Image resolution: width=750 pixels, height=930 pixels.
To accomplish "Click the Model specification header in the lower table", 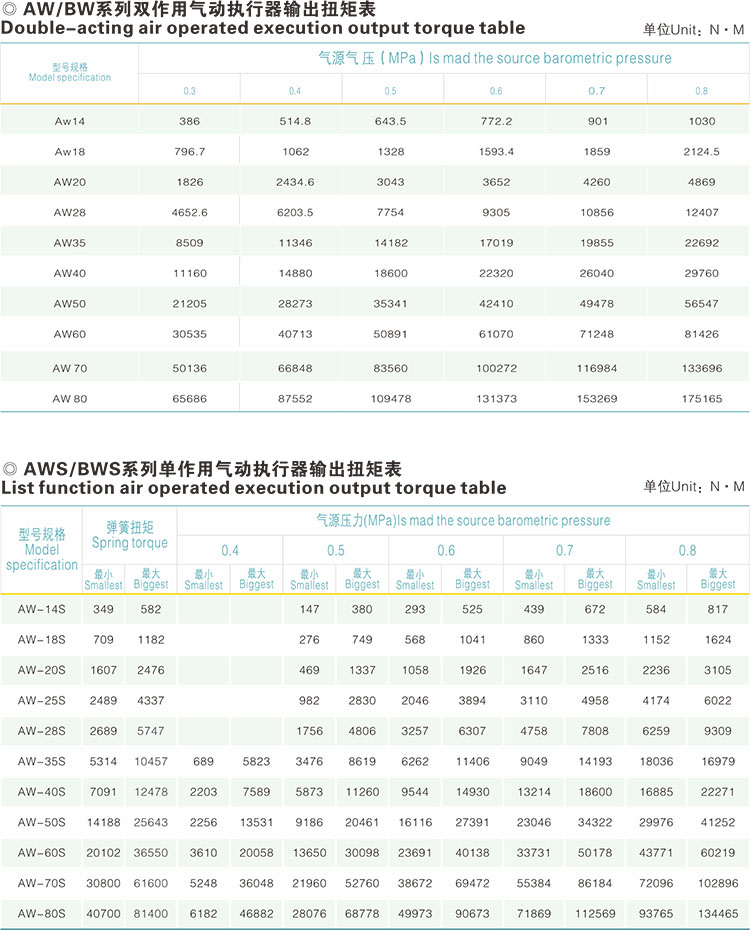I will coord(41,550).
